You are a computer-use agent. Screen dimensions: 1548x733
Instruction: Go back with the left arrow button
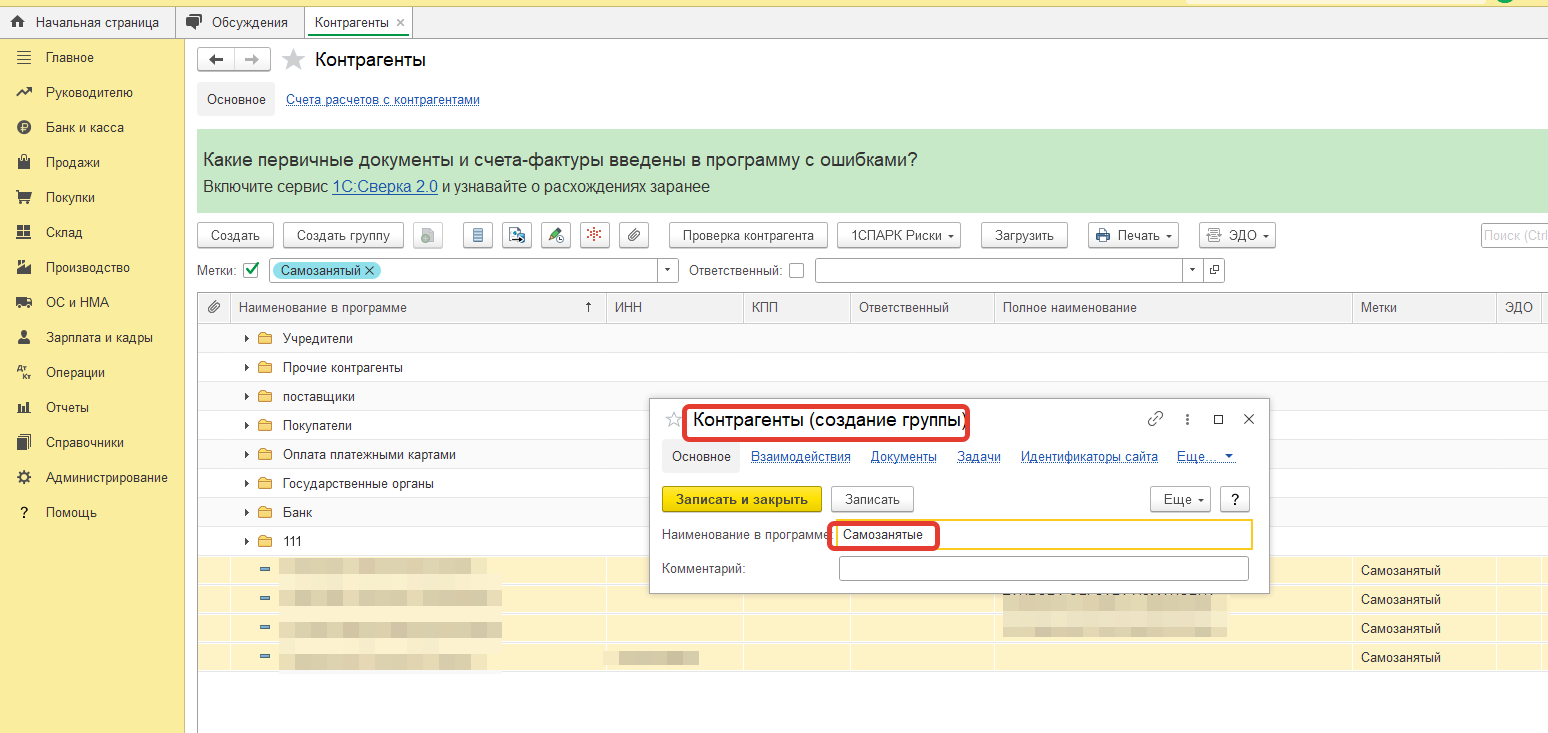coord(216,60)
